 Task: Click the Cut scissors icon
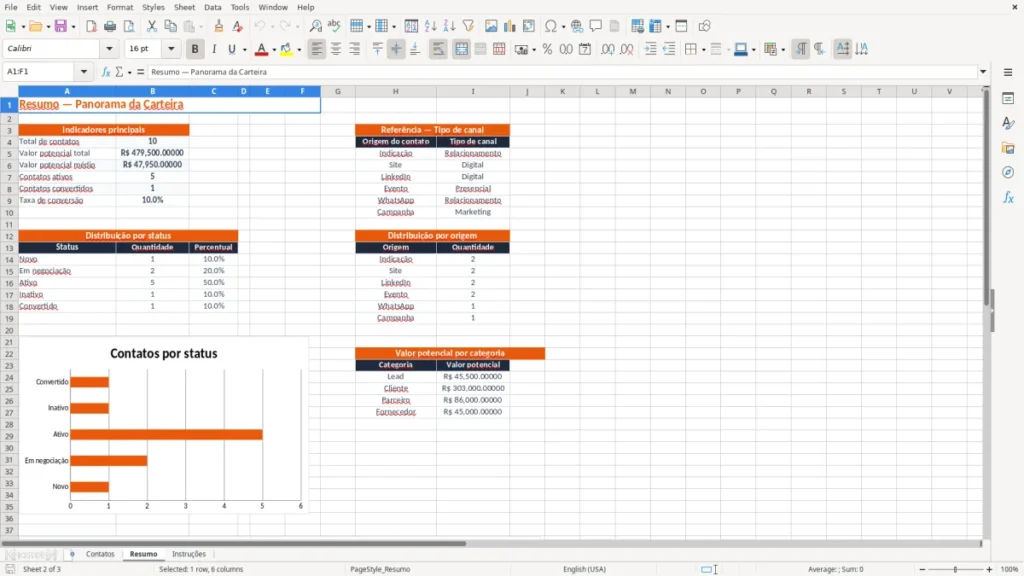tap(152, 26)
